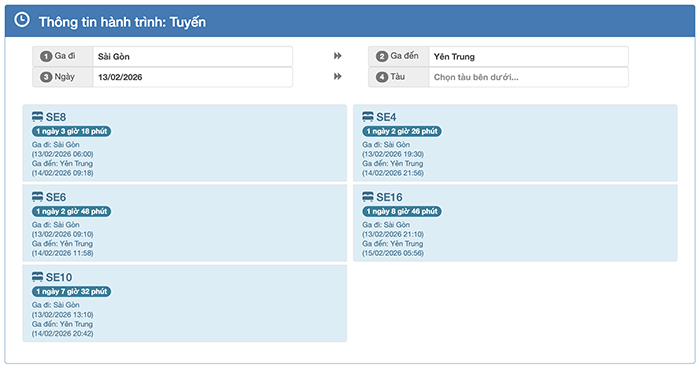Viewport: 700px width, 367px height.
Task: Click the SE4 train bed icon
Action: pos(368,117)
